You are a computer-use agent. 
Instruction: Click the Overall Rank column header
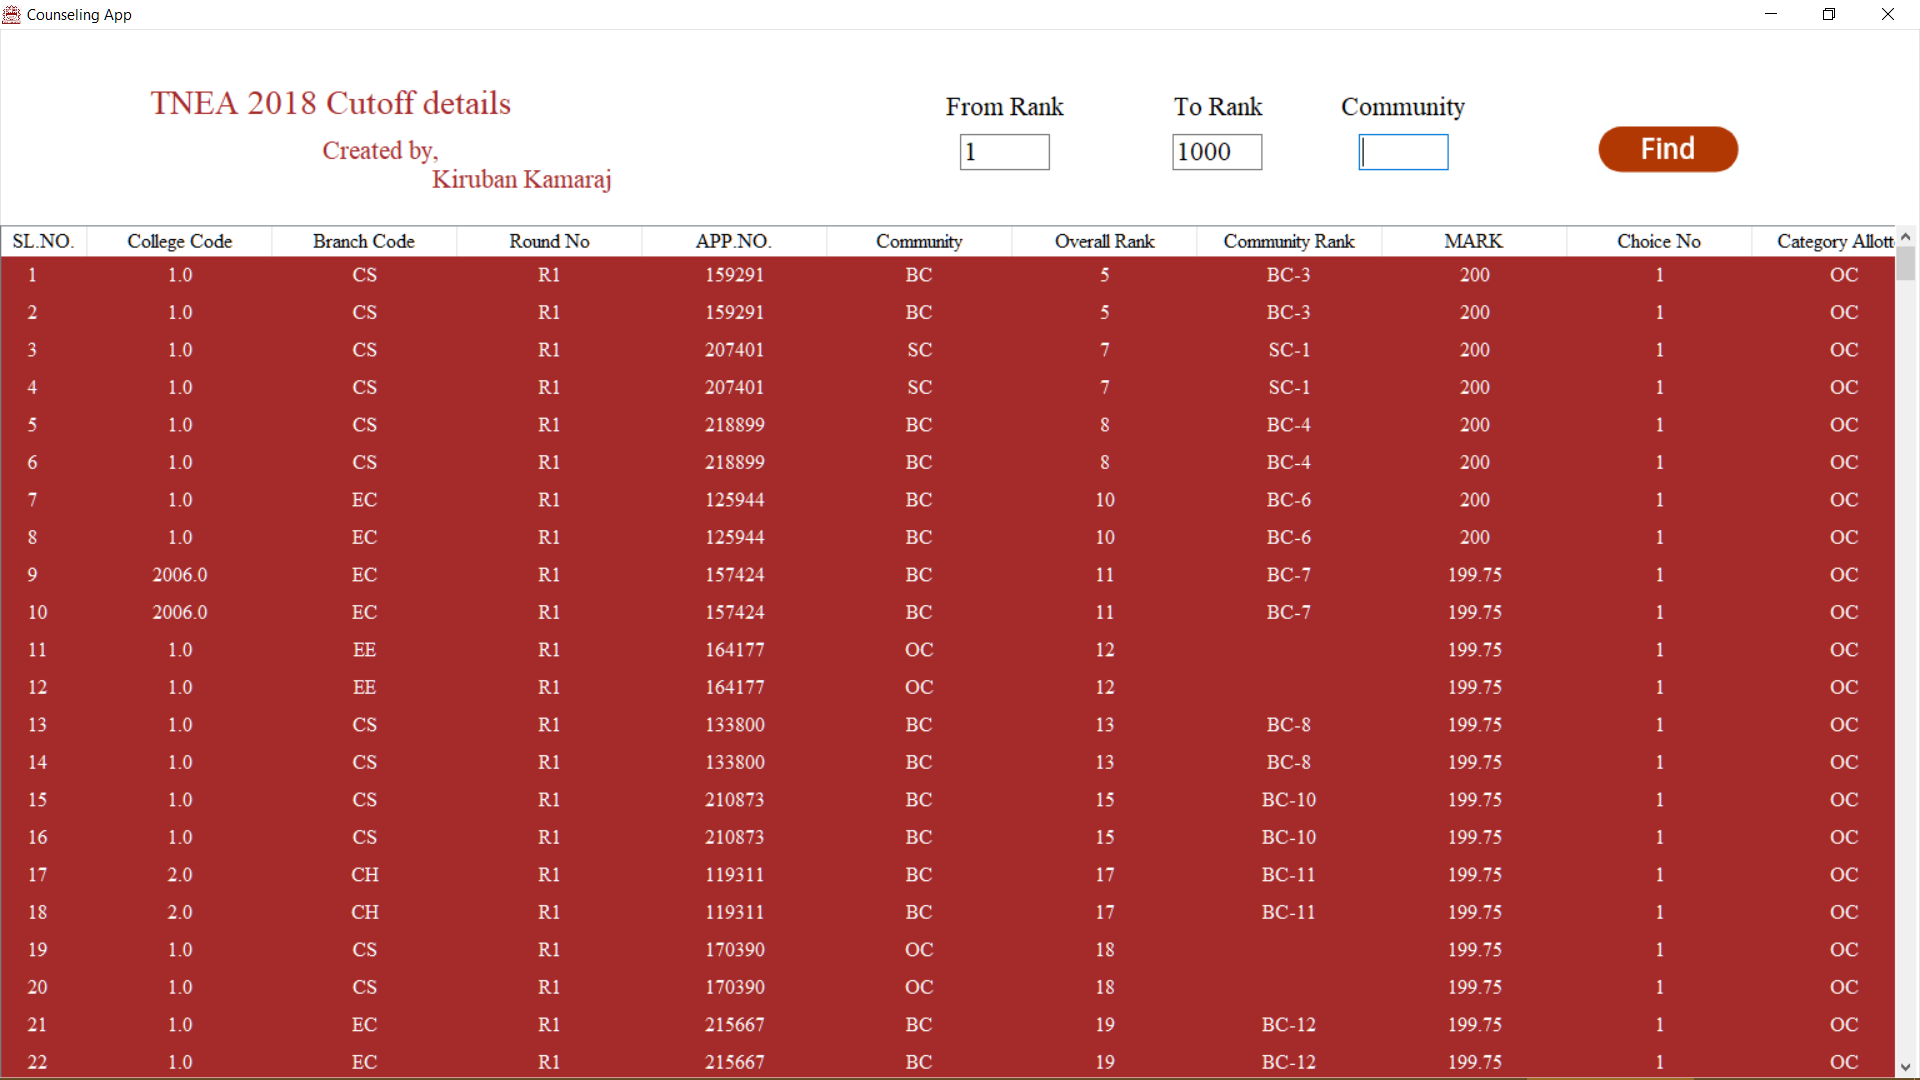coord(1104,241)
